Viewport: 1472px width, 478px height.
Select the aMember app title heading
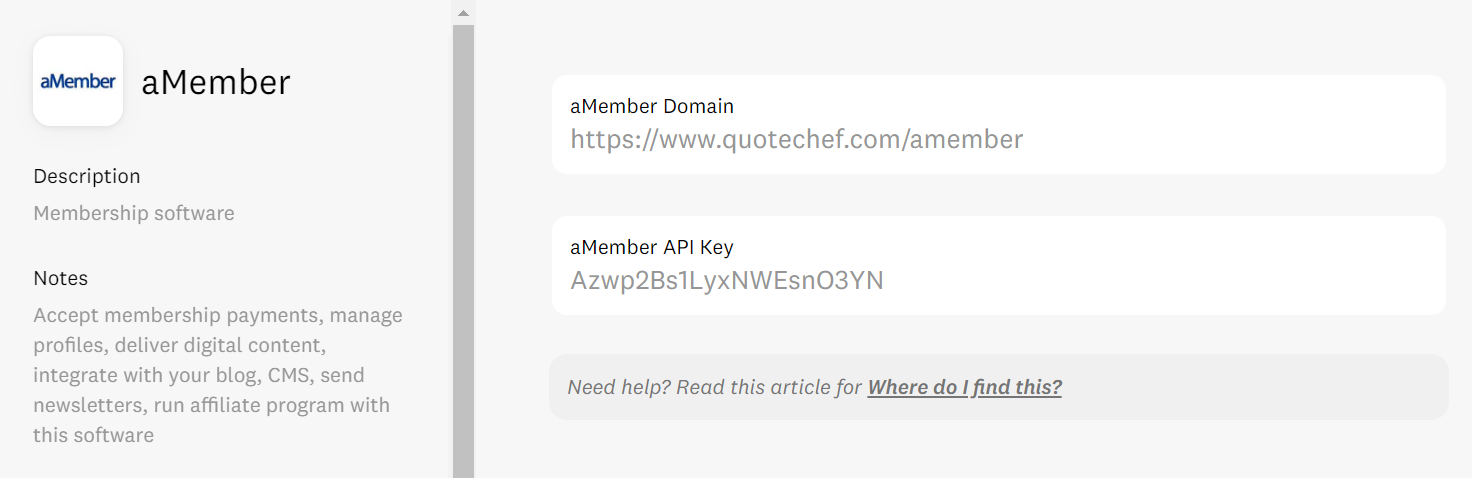pyautogui.click(x=216, y=82)
